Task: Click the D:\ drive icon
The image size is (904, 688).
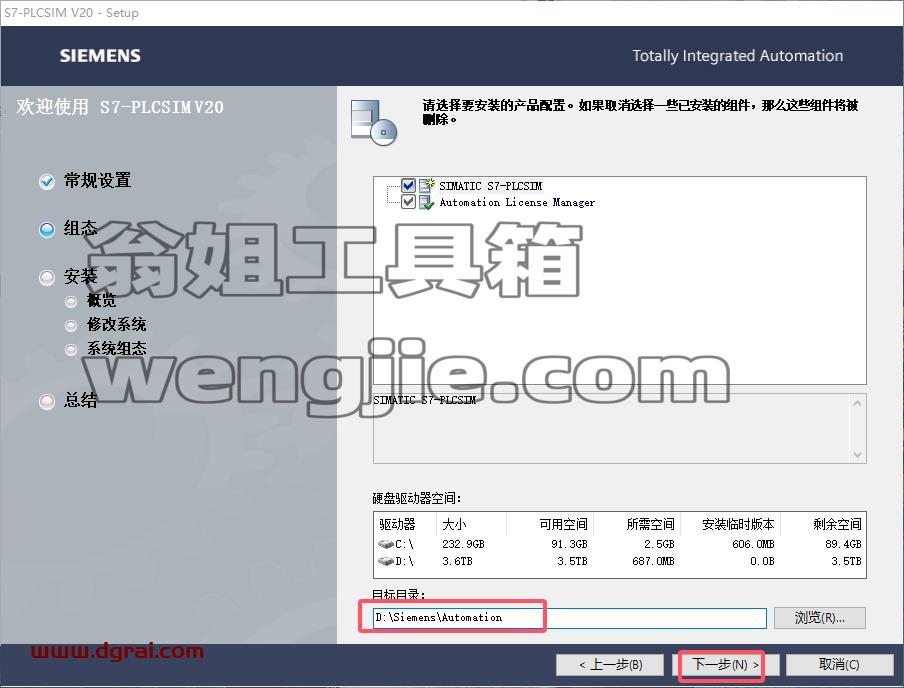Action: 386,561
